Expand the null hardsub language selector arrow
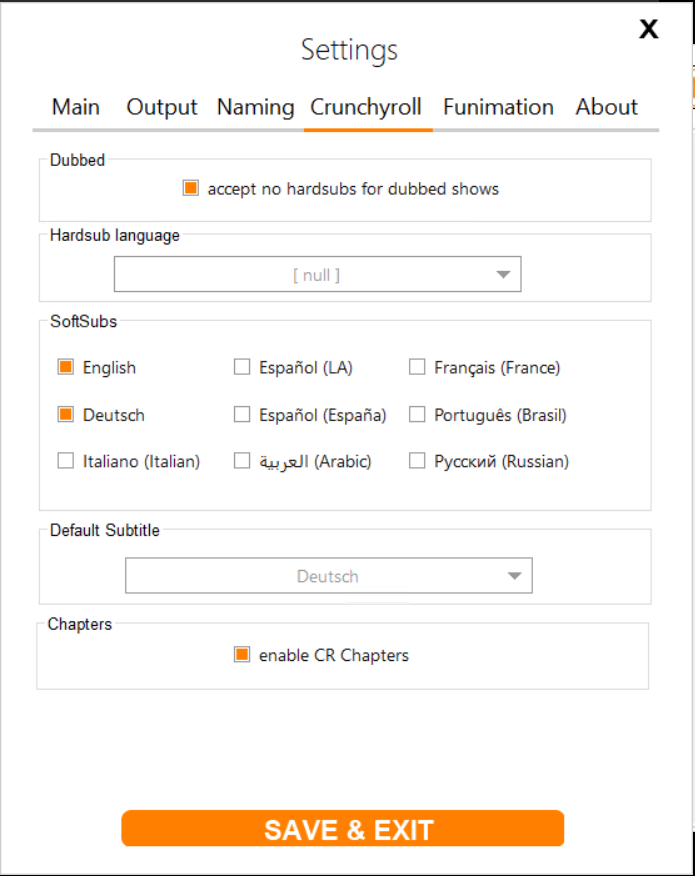This screenshot has height=876, width=695. 503,273
